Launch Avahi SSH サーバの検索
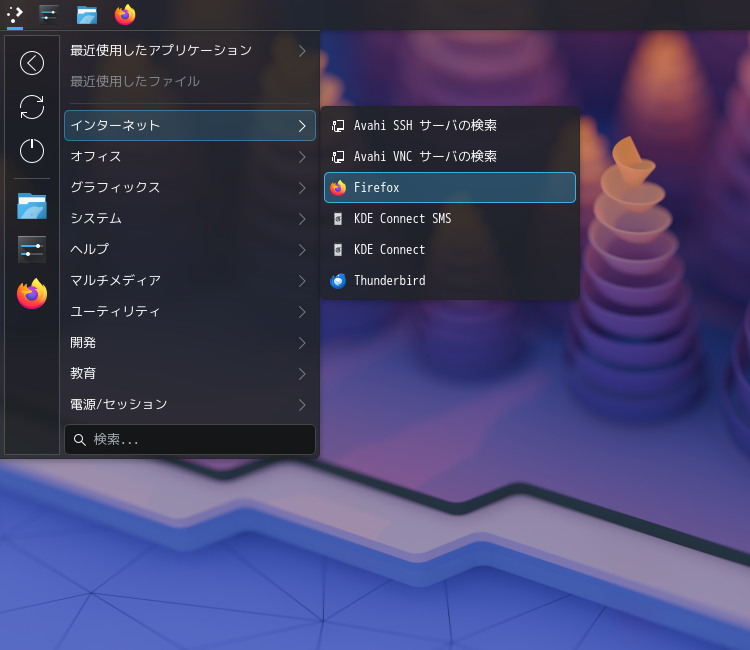 (450, 125)
